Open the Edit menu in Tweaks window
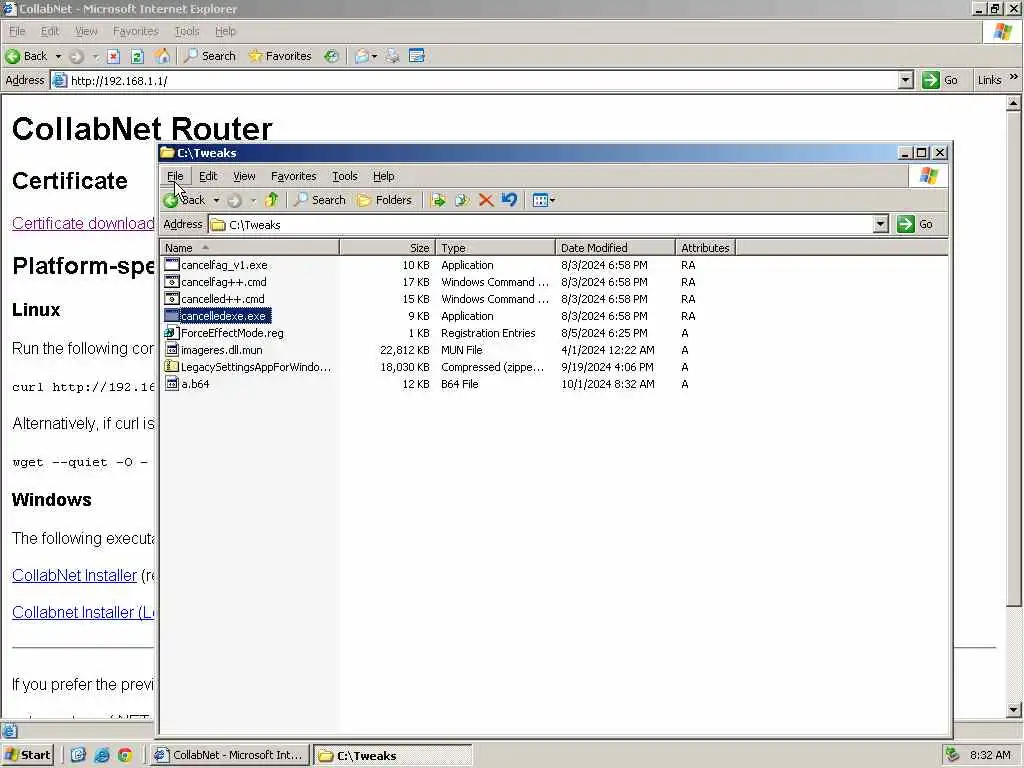Viewport: 1024px width, 768px height. (208, 176)
